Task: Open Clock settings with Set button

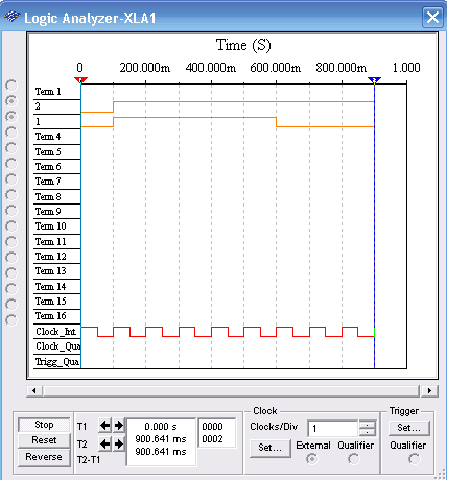Action: click(x=270, y=448)
